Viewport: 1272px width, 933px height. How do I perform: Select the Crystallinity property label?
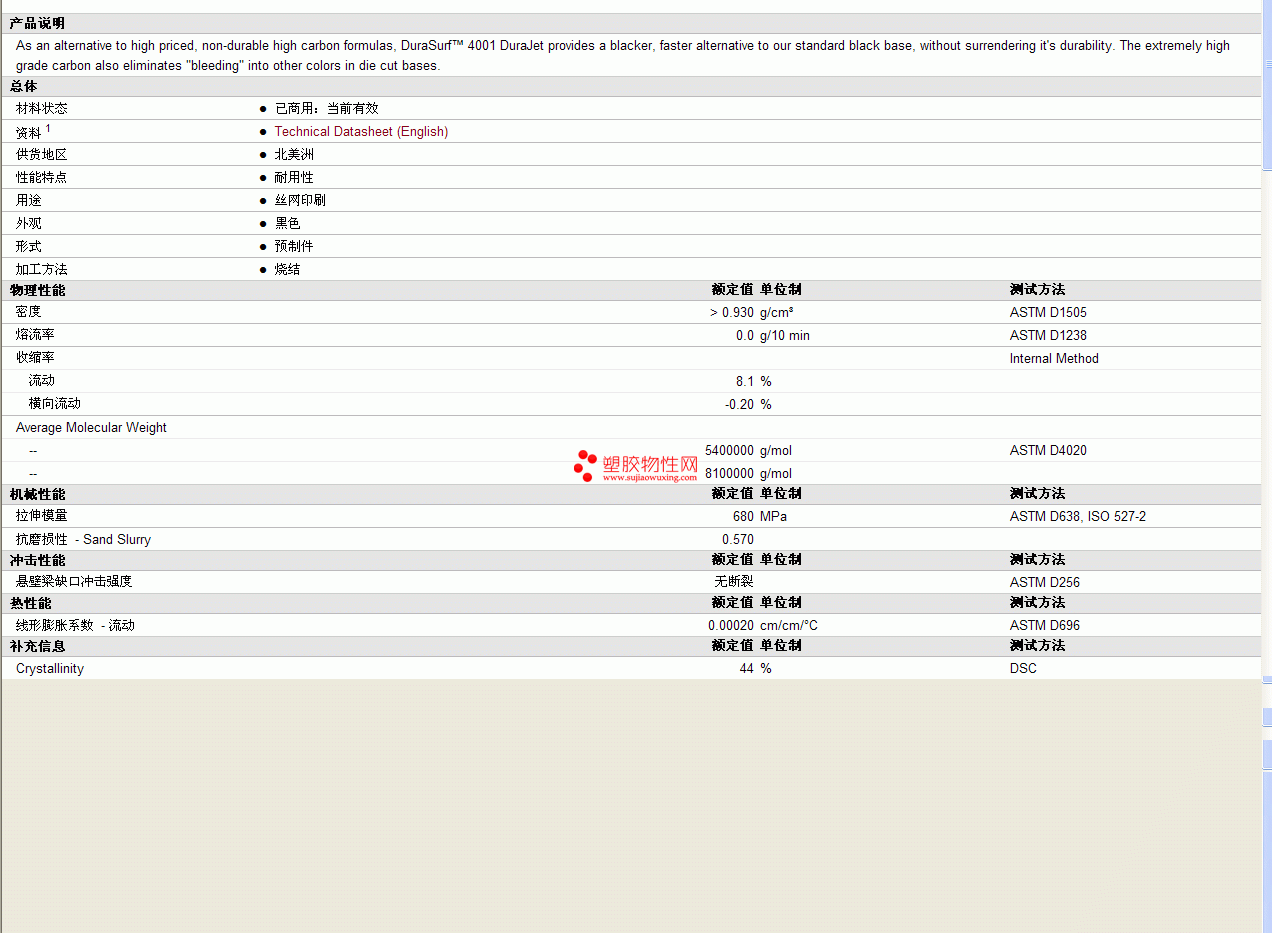tap(50, 668)
